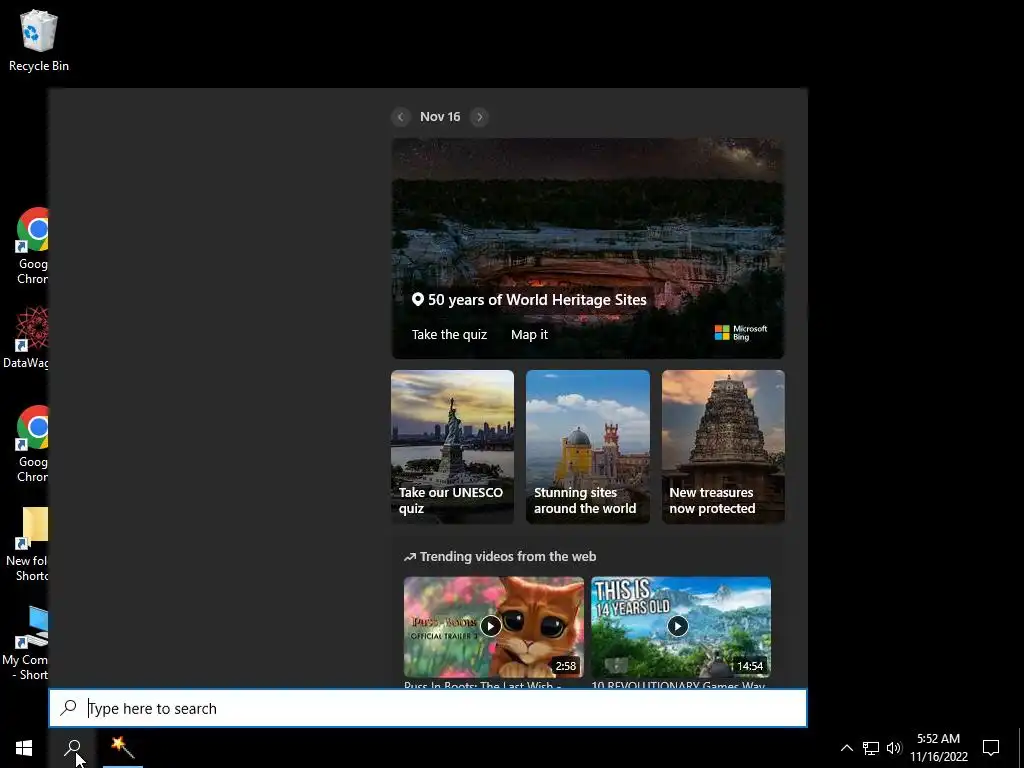Viewport: 1024px width, 768px height.
Task: Show hidden system tray icons
Action: point(846,748)
